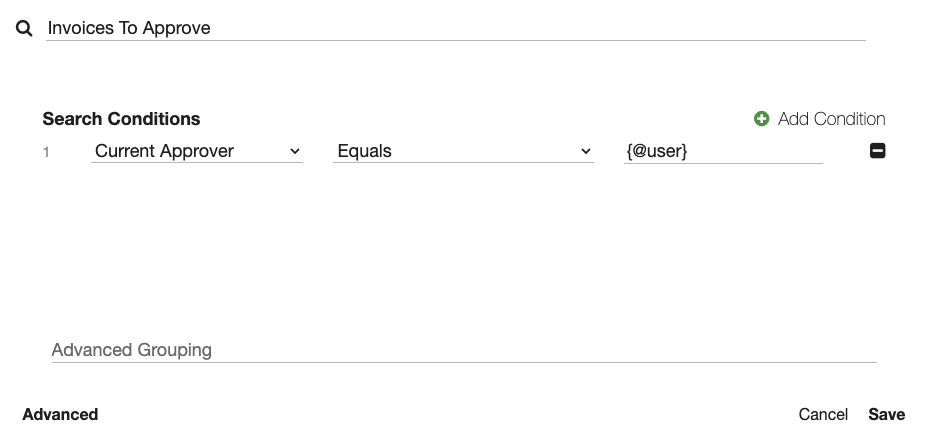Click empty space right of {@user} text
The width and height of the screenshot is (931, 438).
[760, 151]
